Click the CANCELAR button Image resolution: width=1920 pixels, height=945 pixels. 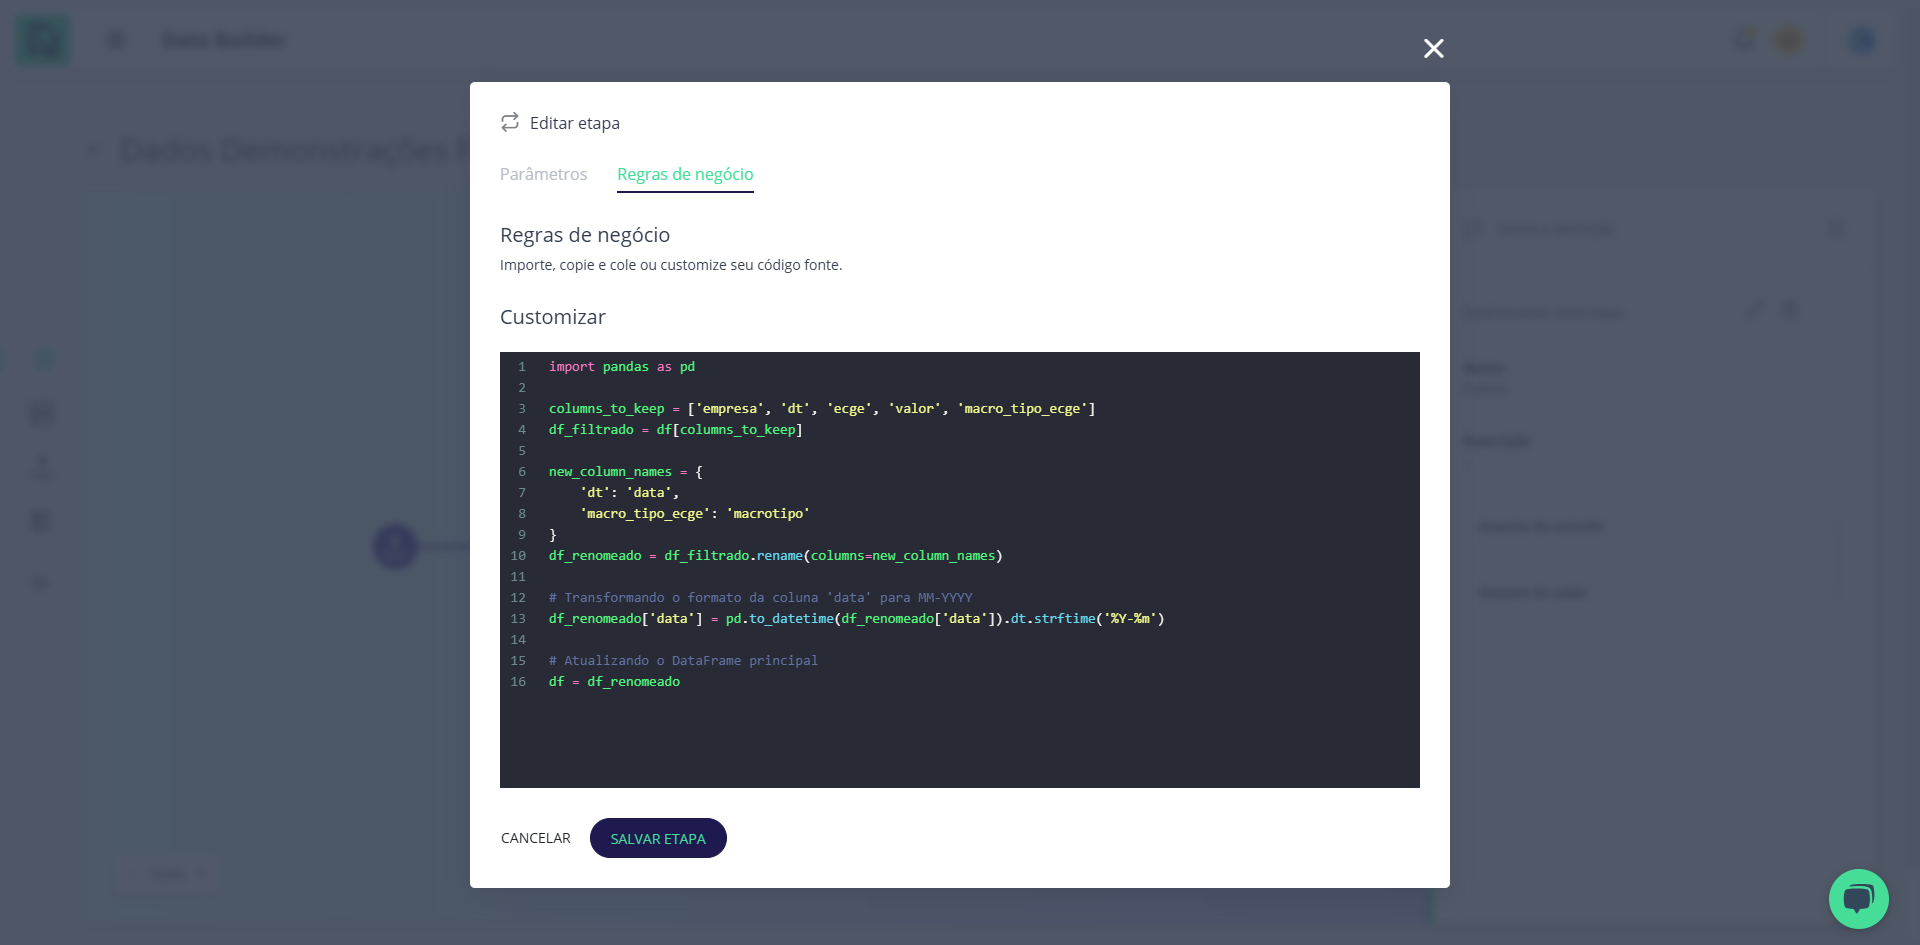tap(536, 838)
